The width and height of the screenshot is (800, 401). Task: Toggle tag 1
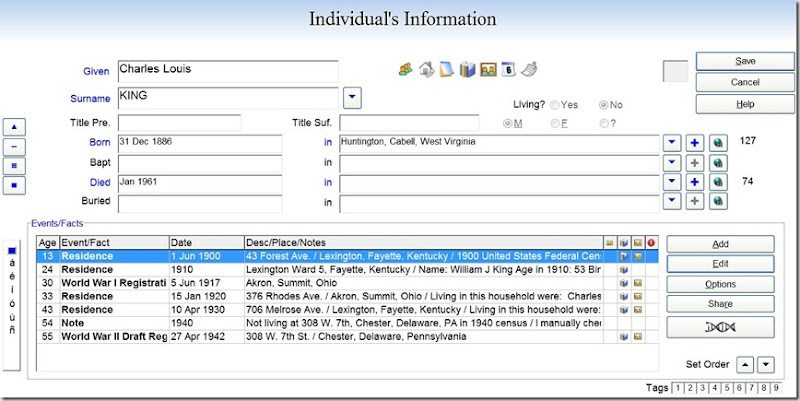click(678, 388)
